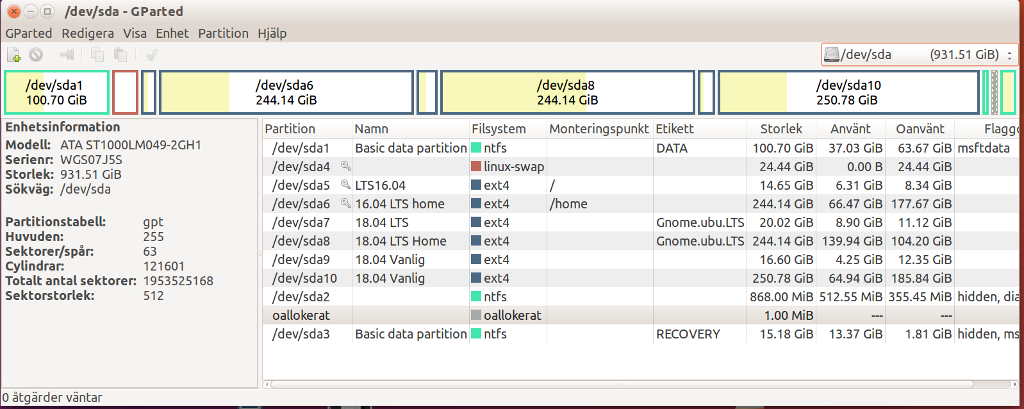Select the /dev/sda8 block in disk map

tap(567, 92)
